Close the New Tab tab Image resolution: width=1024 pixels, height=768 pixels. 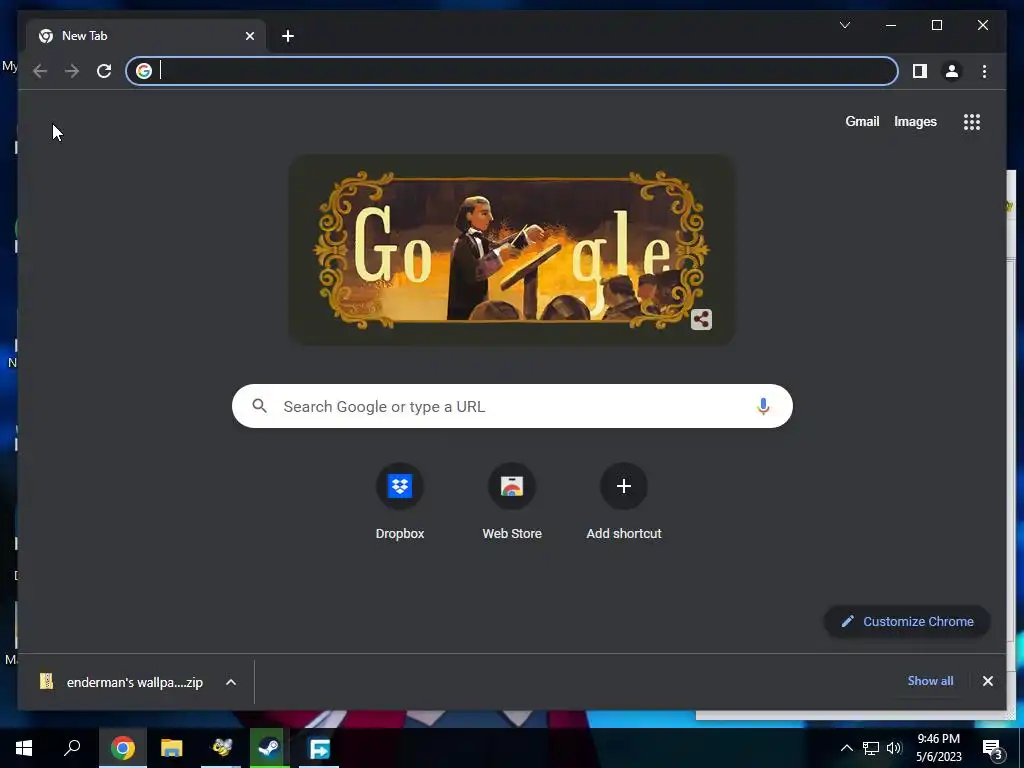(249, 36)
